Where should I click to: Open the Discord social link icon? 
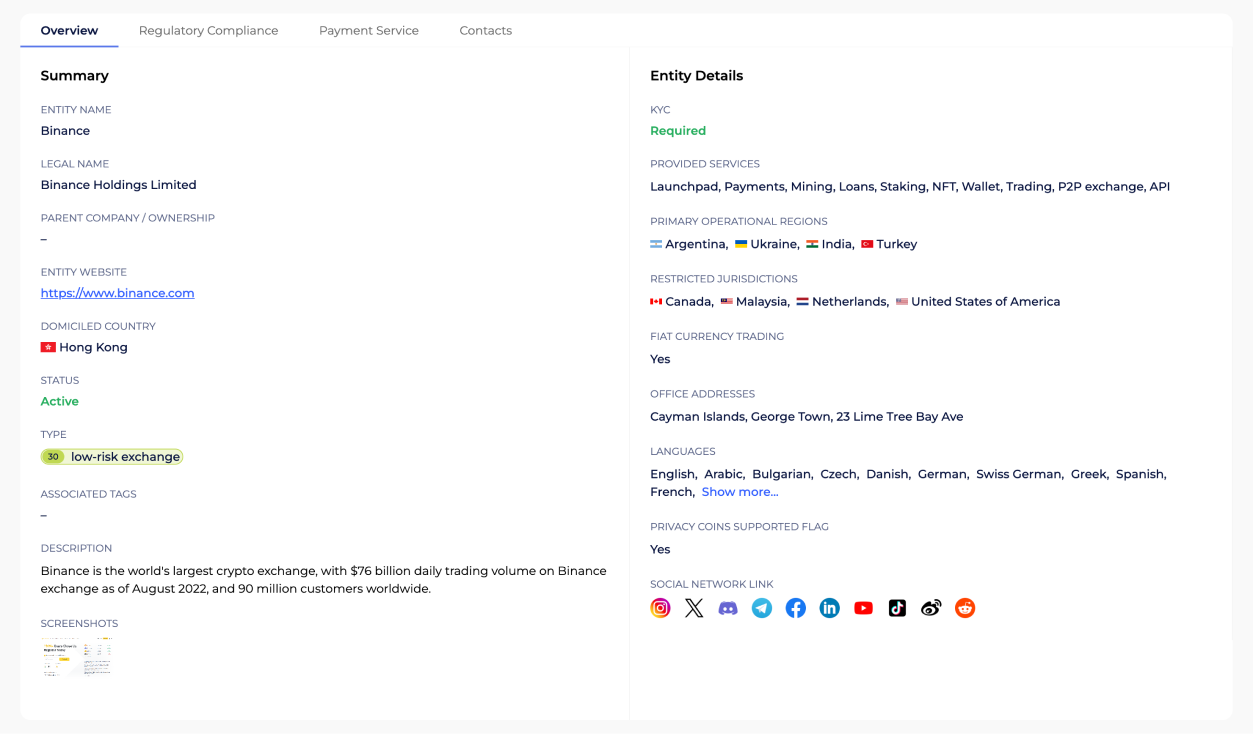tap(728, 608)
